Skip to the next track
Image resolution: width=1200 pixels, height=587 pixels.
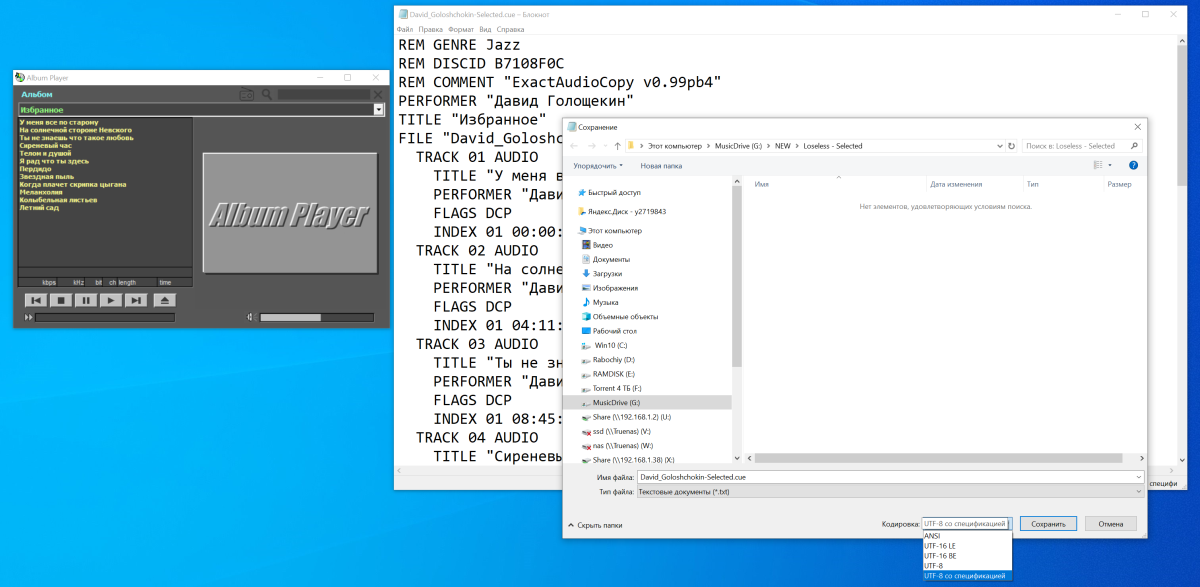click(x=136, y=300)
